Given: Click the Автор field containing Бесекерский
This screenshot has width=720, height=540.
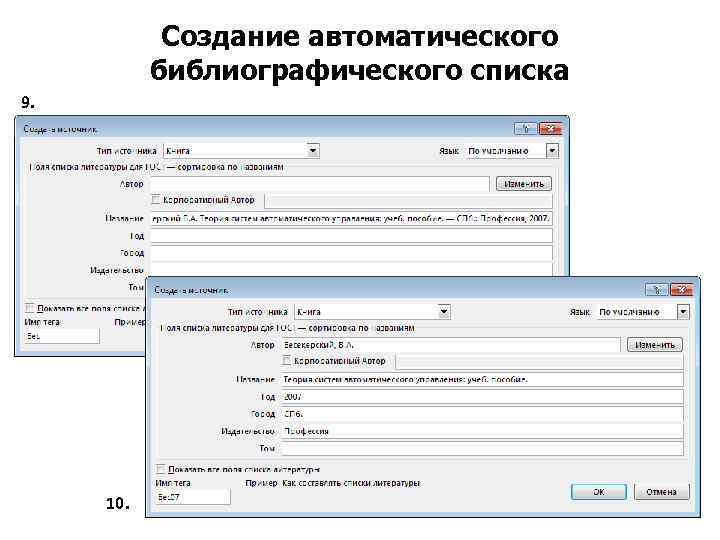Looking at the screenshot, I should pyautogui.click(x=450, y=345).
